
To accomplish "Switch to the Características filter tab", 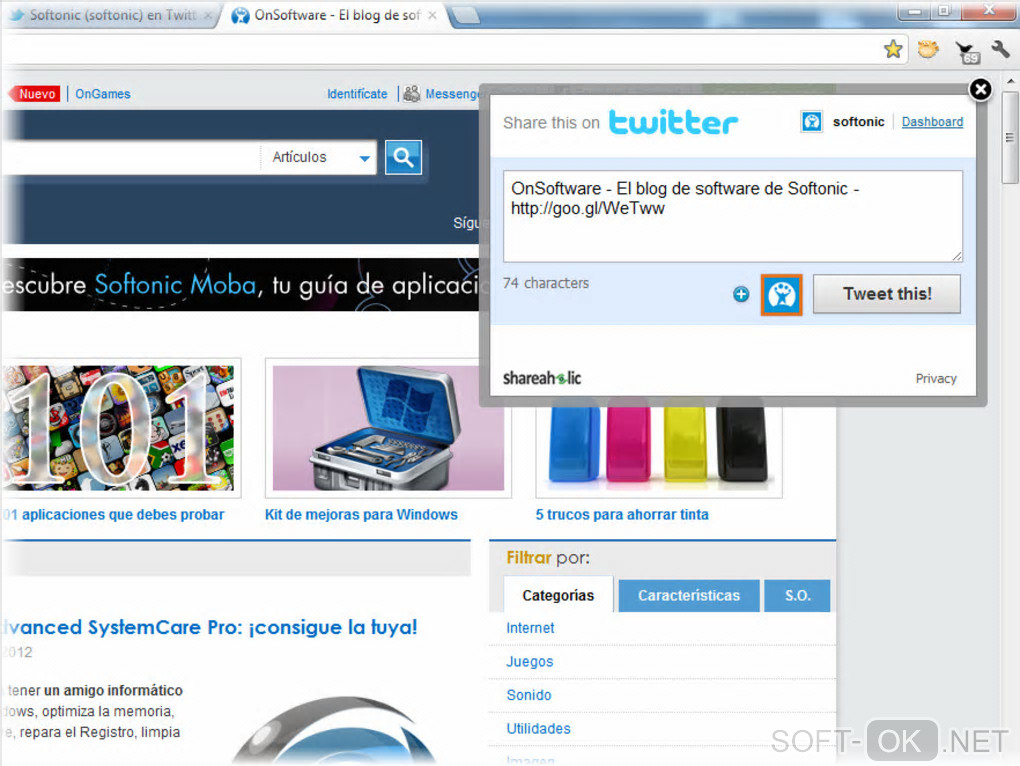I will click(x=689, y=596).
